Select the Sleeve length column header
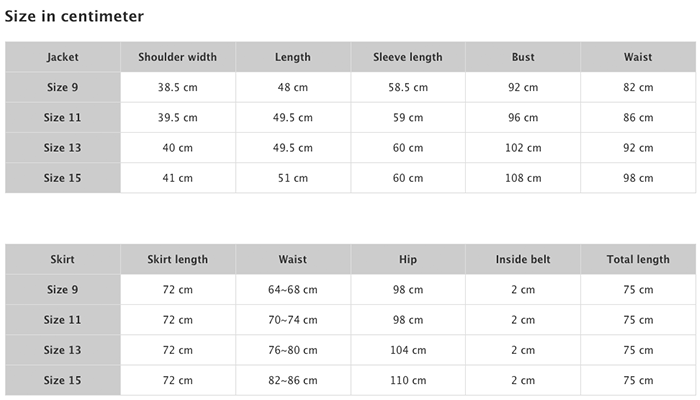The width and height of the screenshot is (700, 400). point(408,57)
